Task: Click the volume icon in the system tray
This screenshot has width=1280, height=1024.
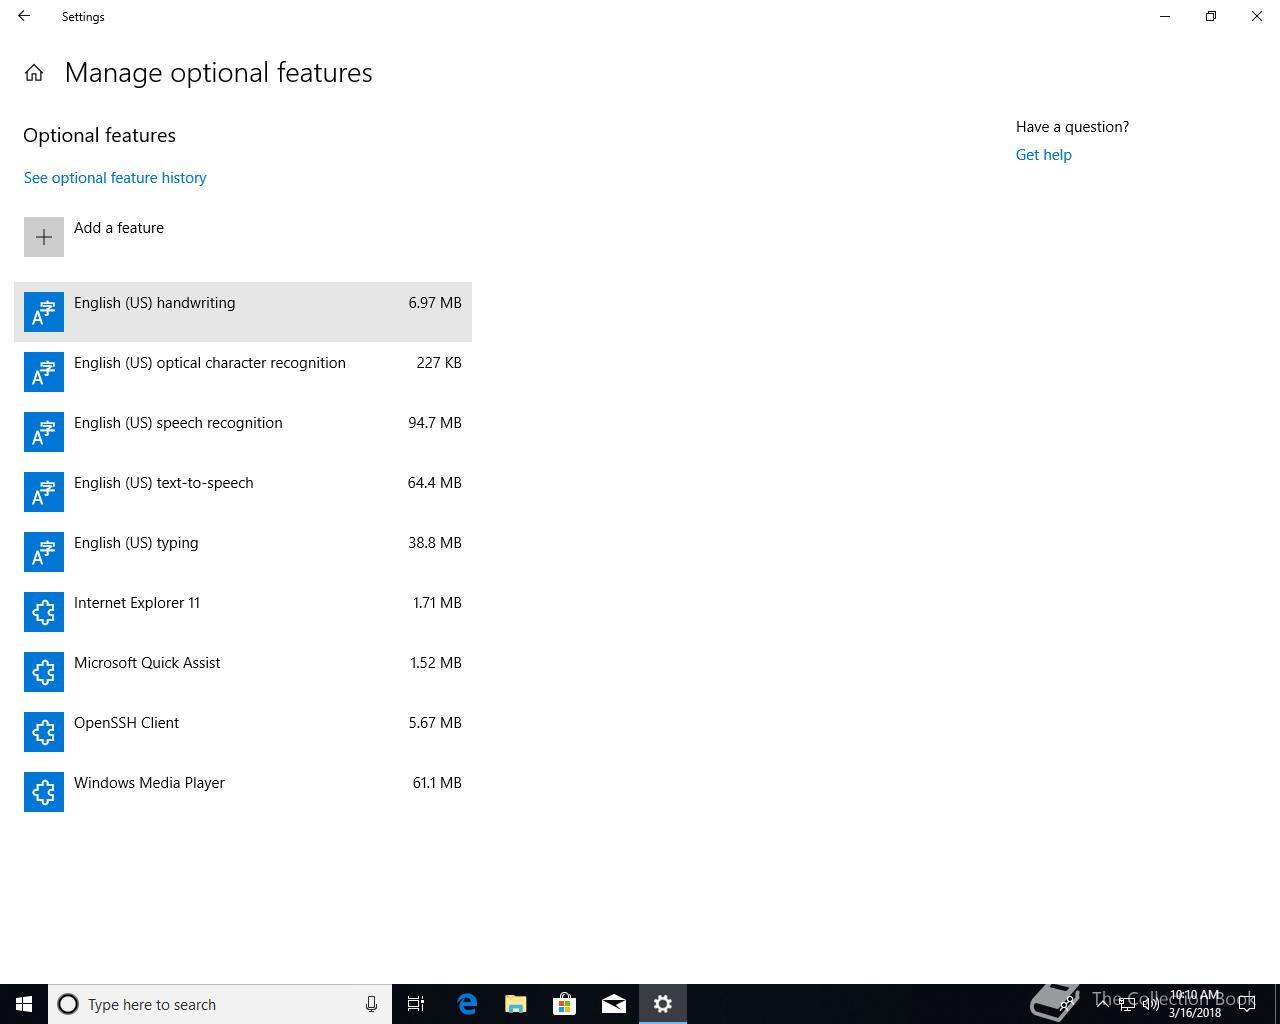Action: 1150,1004
